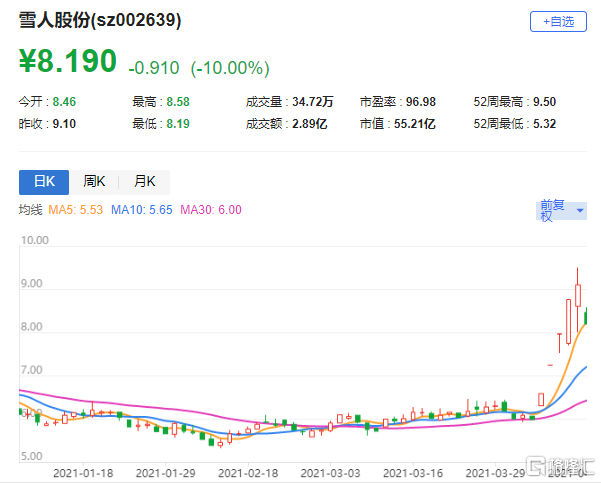Click the 市盈率 value 96.98
Viewport: 601px width, 483px height.
[421, 102]
